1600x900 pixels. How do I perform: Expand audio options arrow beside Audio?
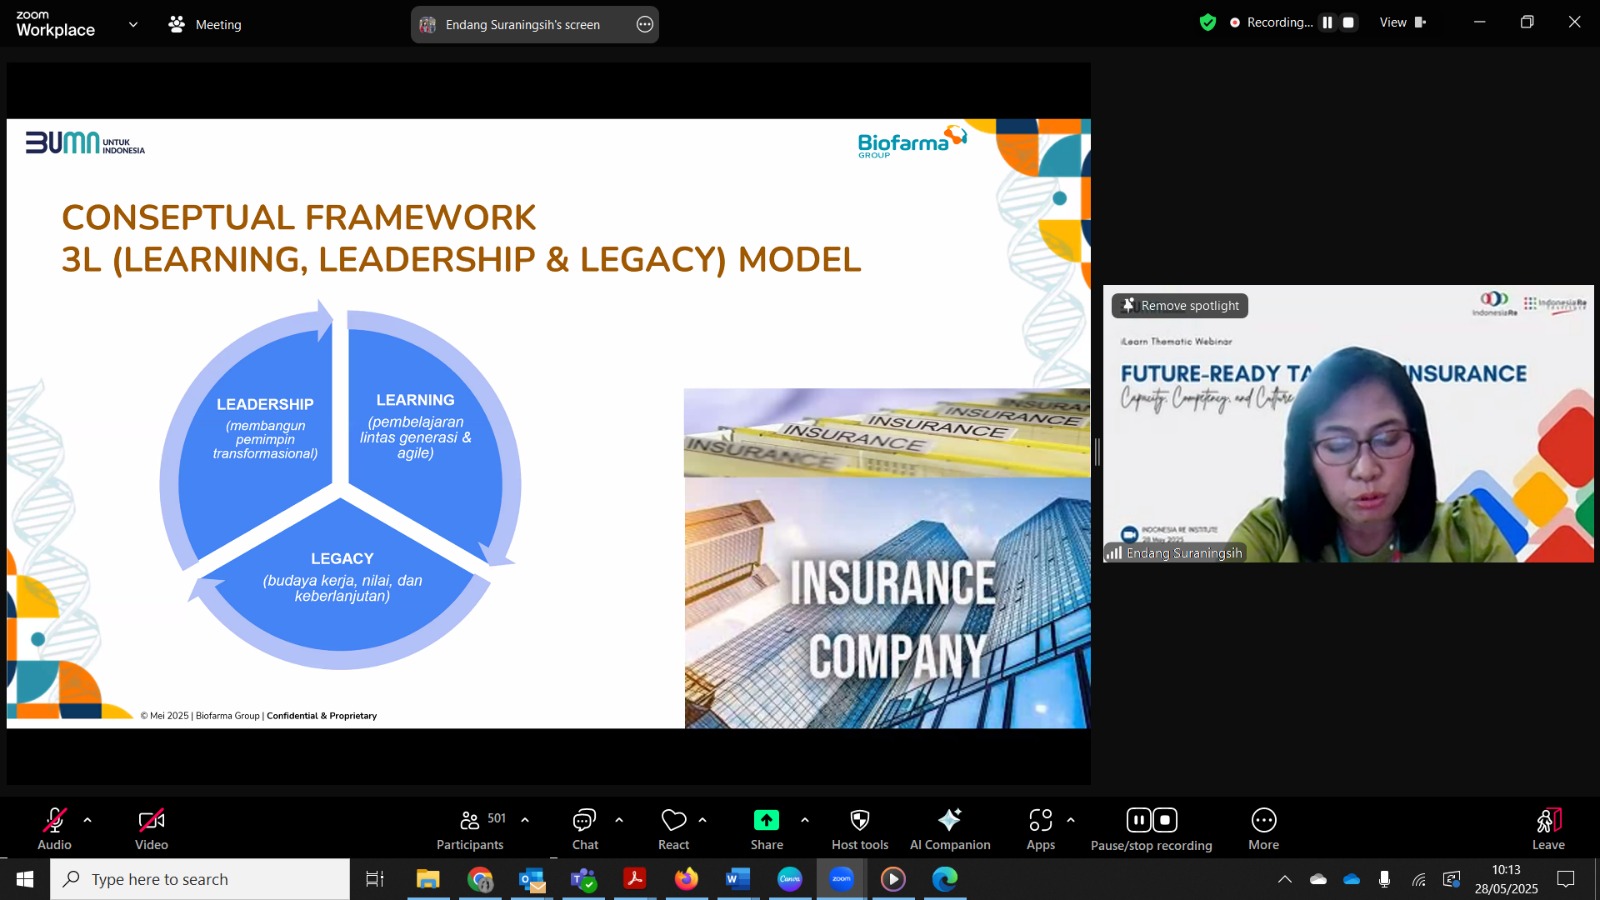[87, 820]
